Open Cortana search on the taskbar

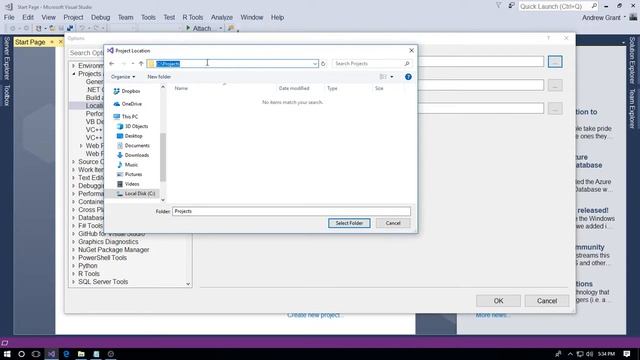tap(22, 354)
